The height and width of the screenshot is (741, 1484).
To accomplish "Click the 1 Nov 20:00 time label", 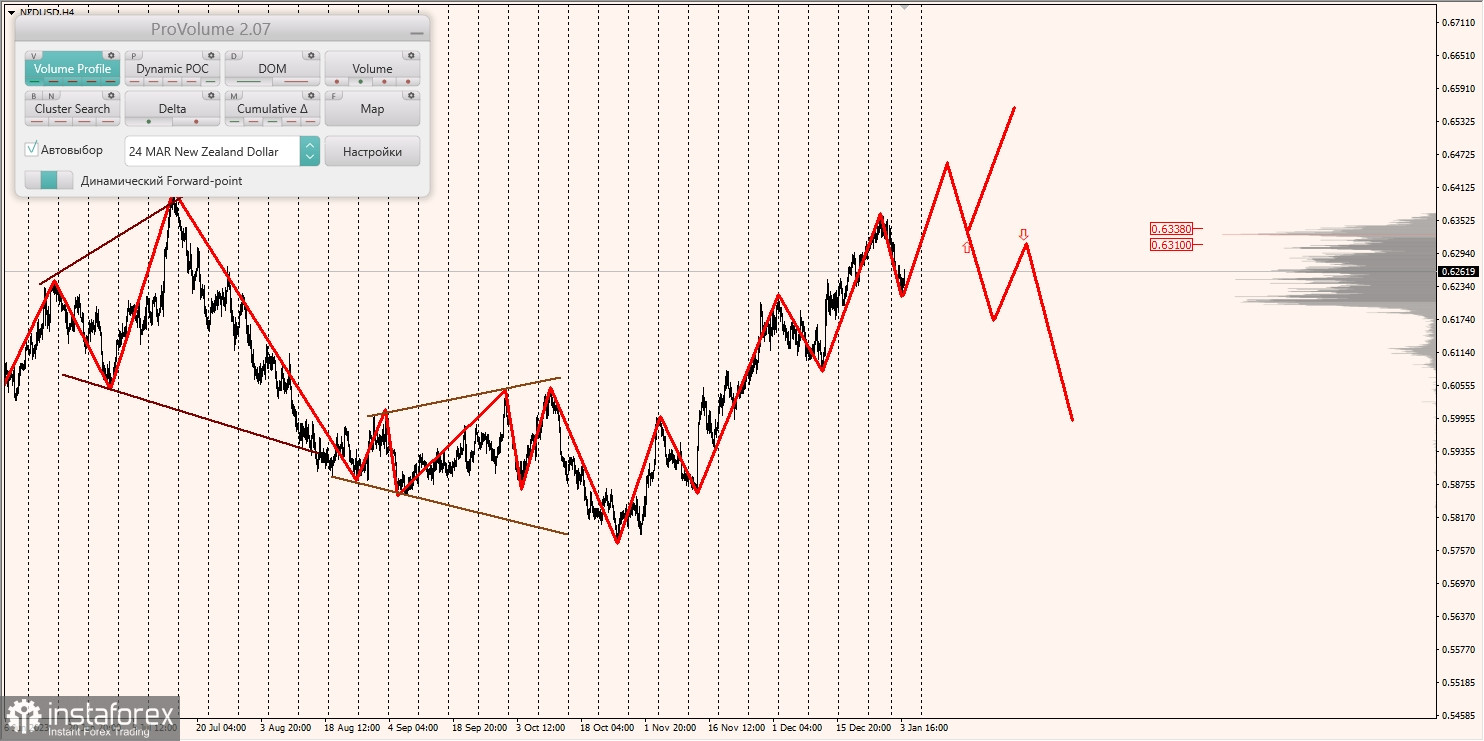I will 670,728.
